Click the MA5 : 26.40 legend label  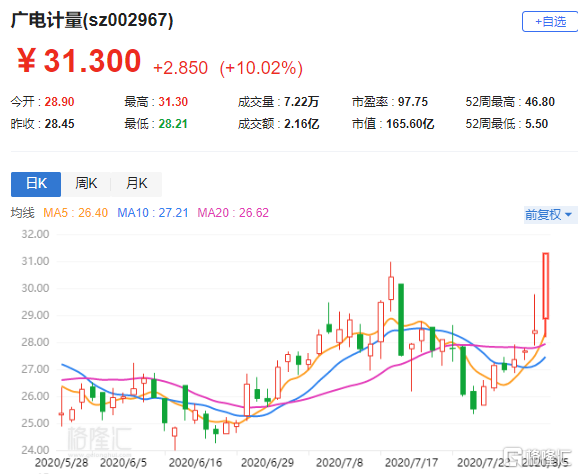(76, 213)
